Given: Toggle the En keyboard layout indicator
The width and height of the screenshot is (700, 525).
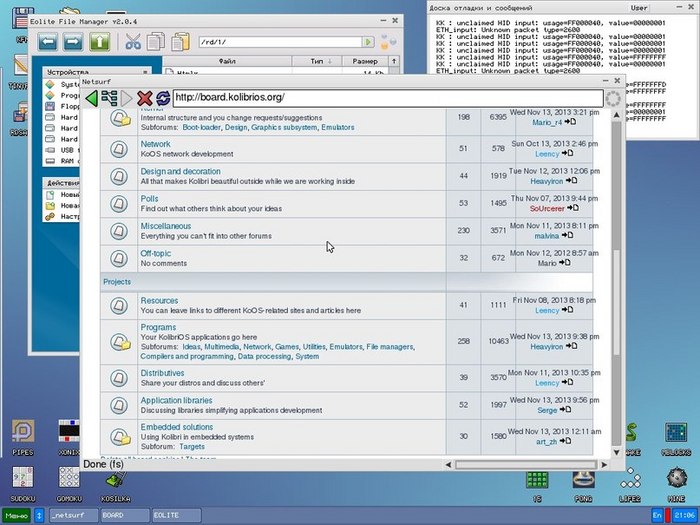Looking at the screenshot, I should point(657,514).
